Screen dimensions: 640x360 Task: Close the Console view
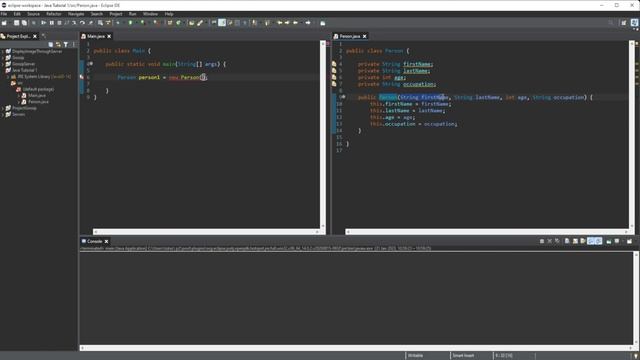tap(107, 241)
